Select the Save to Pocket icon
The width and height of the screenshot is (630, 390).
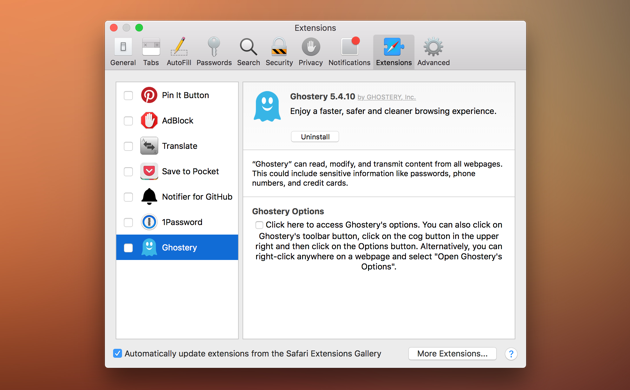click(149, 172)
